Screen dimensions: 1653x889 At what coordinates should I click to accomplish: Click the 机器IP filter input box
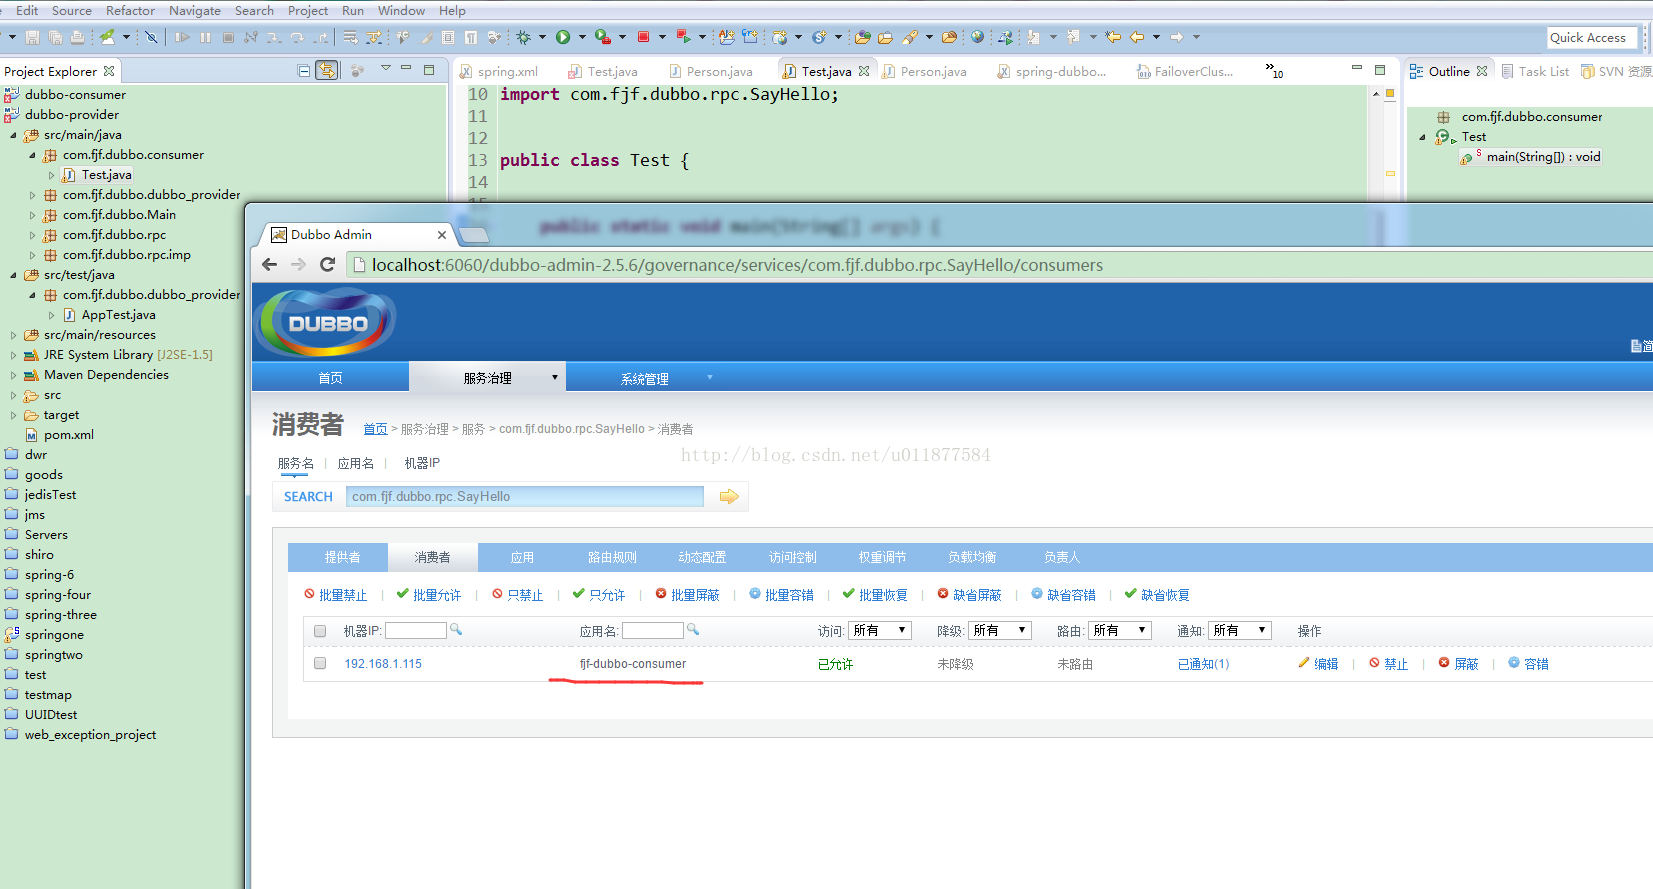[x=416, y=630]
